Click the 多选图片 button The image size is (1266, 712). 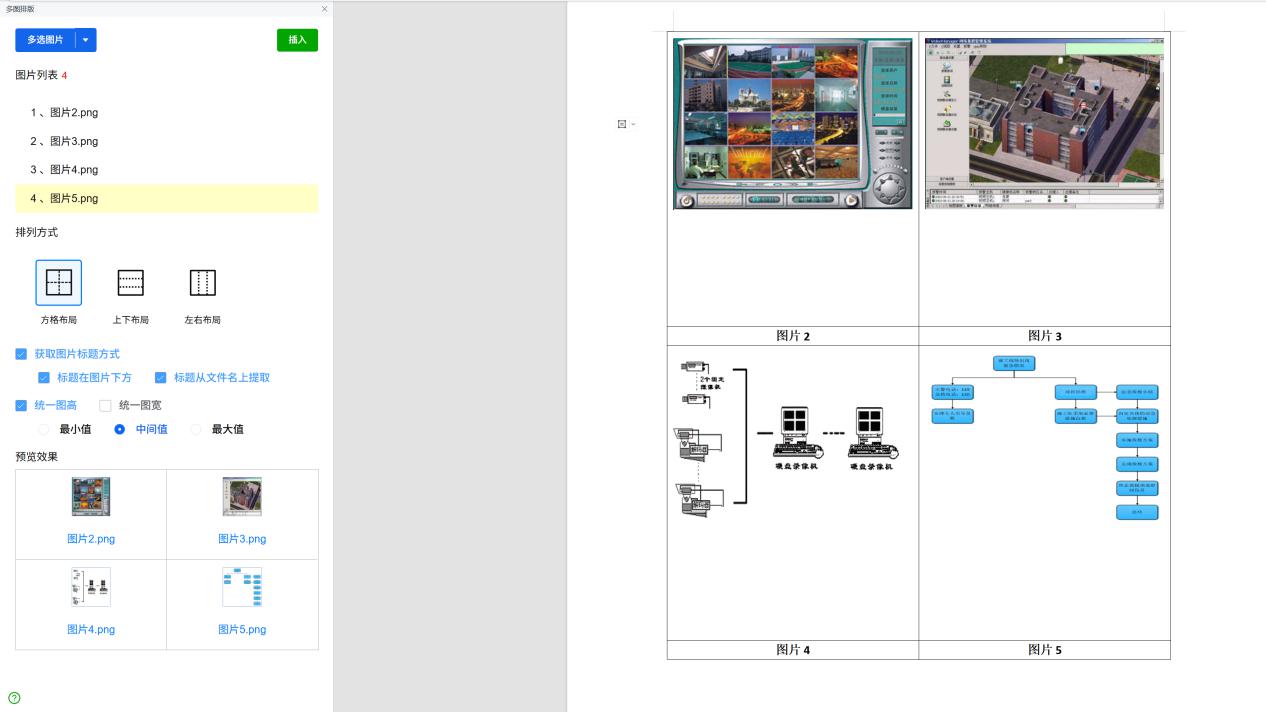(x=45, y=40)
